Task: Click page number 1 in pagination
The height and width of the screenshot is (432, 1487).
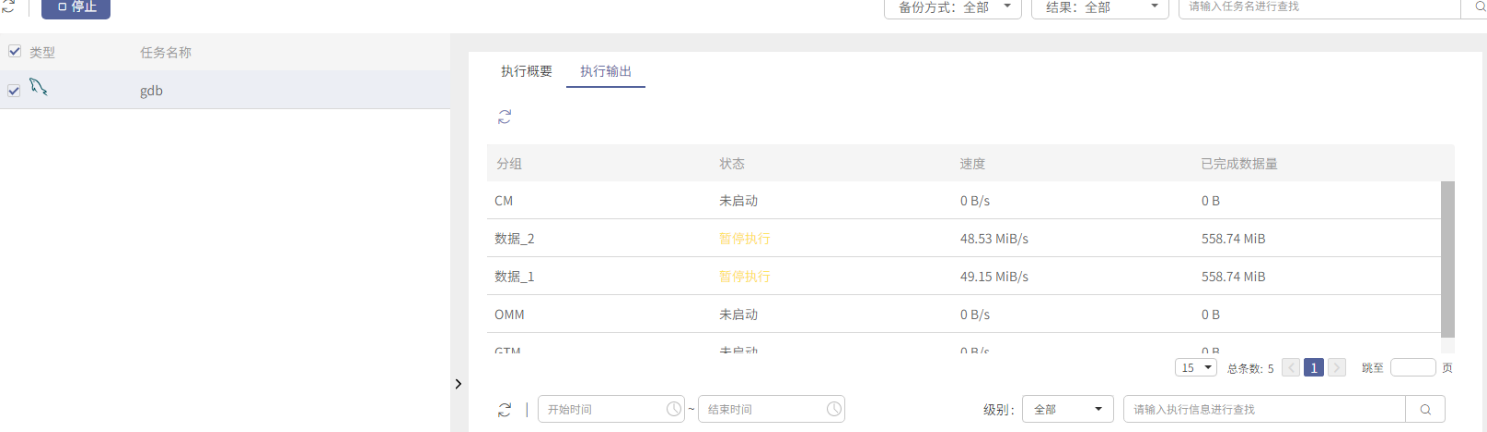Action: 1314,368
